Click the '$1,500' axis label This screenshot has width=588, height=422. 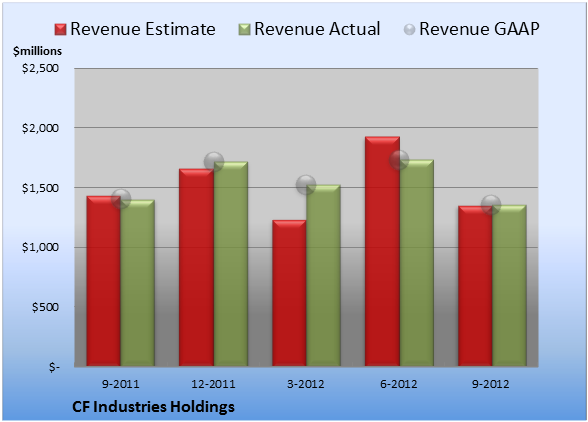[40, 188]
